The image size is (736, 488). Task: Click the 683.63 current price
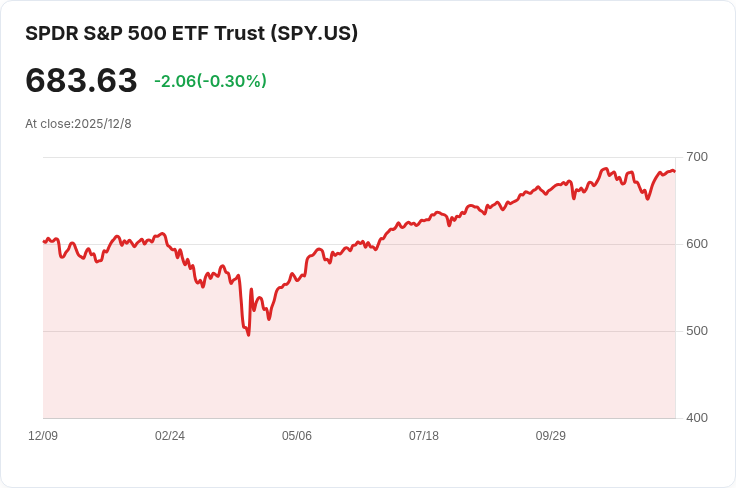tap(81, 81)
